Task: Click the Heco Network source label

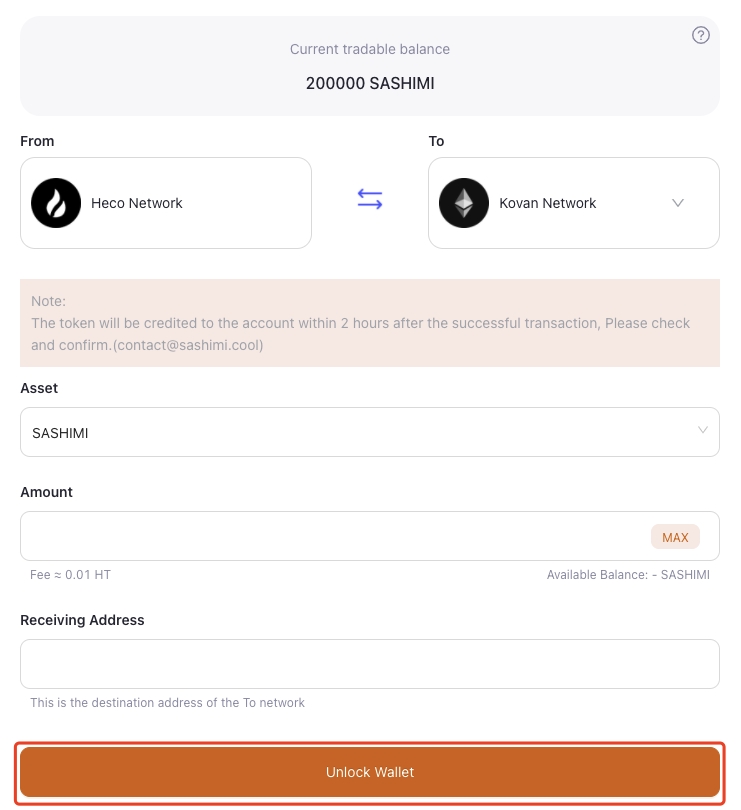Action: click(137, 203)
